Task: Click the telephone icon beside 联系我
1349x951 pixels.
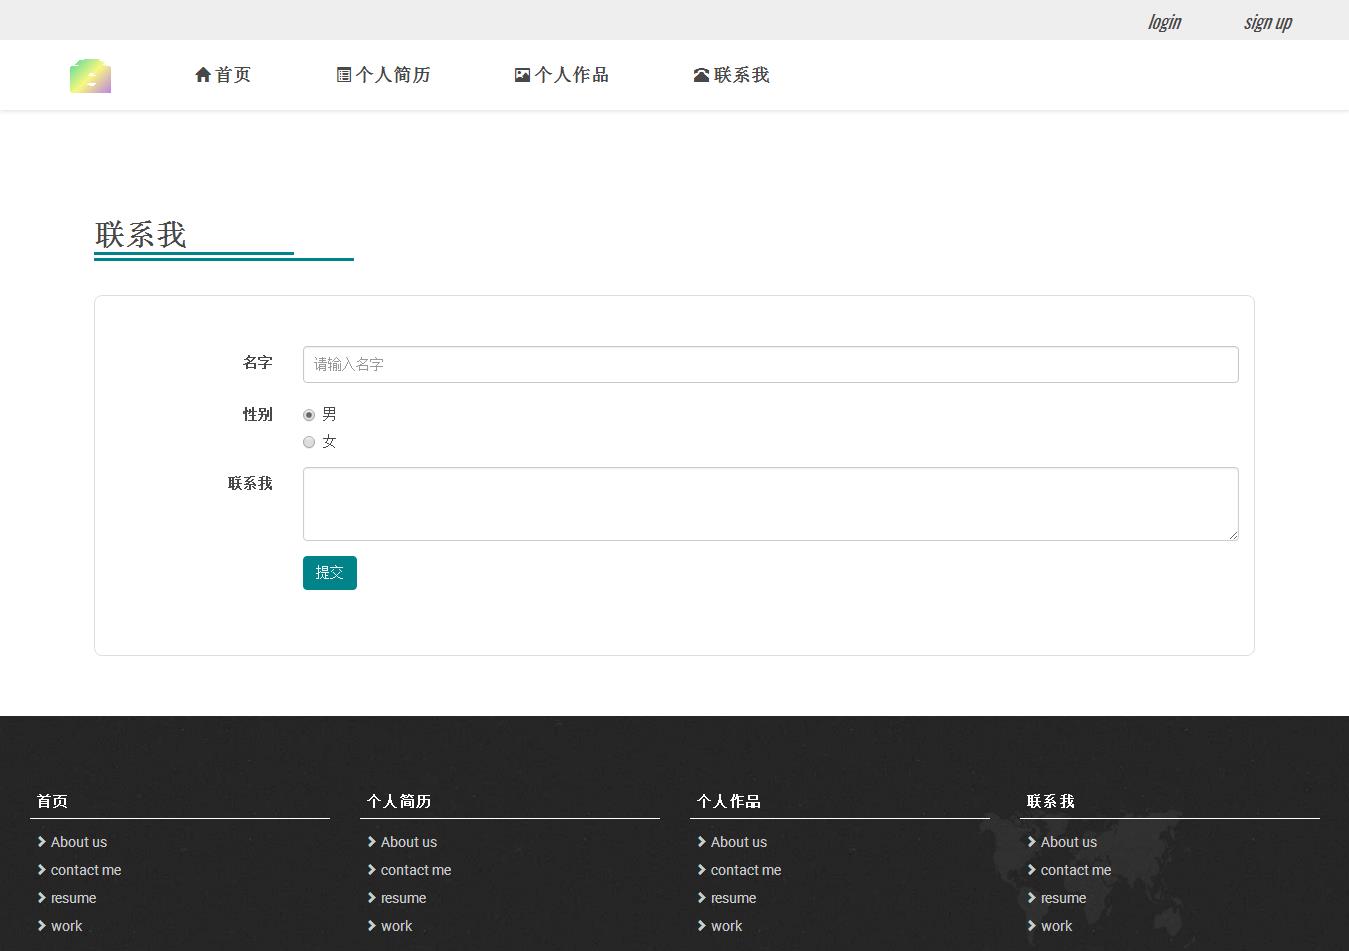Action: (x=701, y=75)
